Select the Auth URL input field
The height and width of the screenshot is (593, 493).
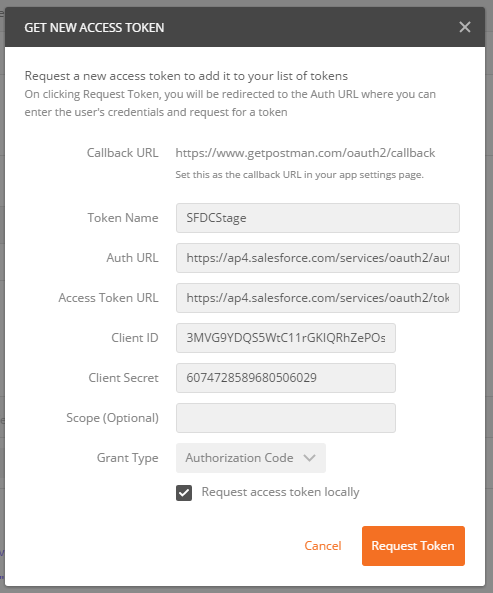point(318,258)
